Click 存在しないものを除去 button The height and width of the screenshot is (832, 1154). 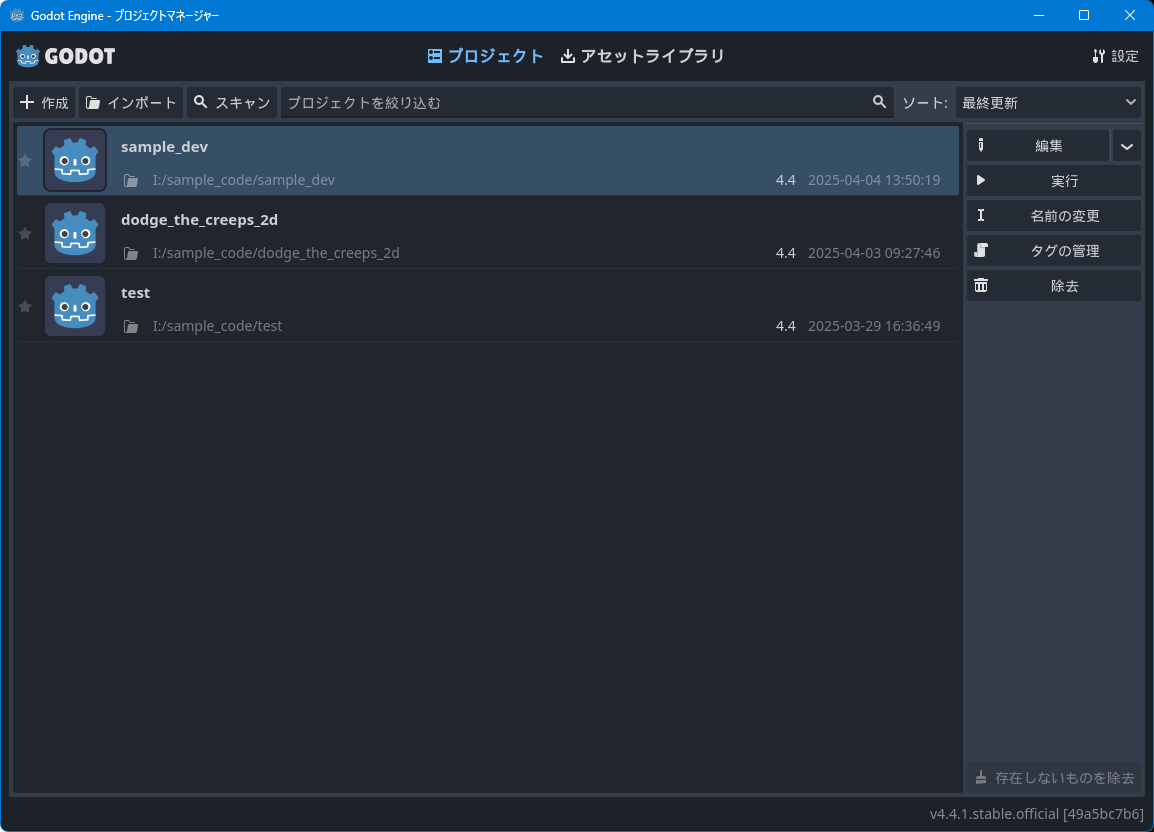point(1054,778)
